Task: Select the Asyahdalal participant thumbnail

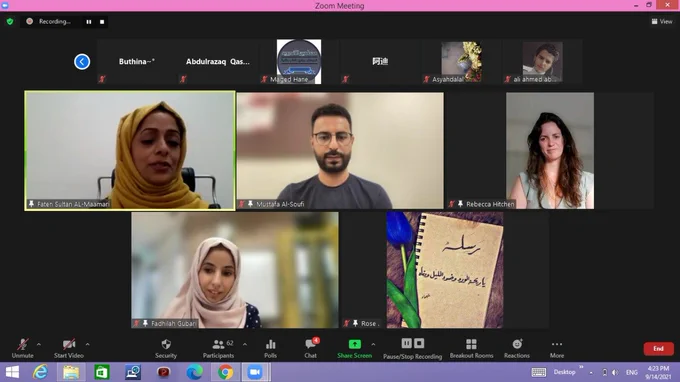Action: (x=461, y=62)
